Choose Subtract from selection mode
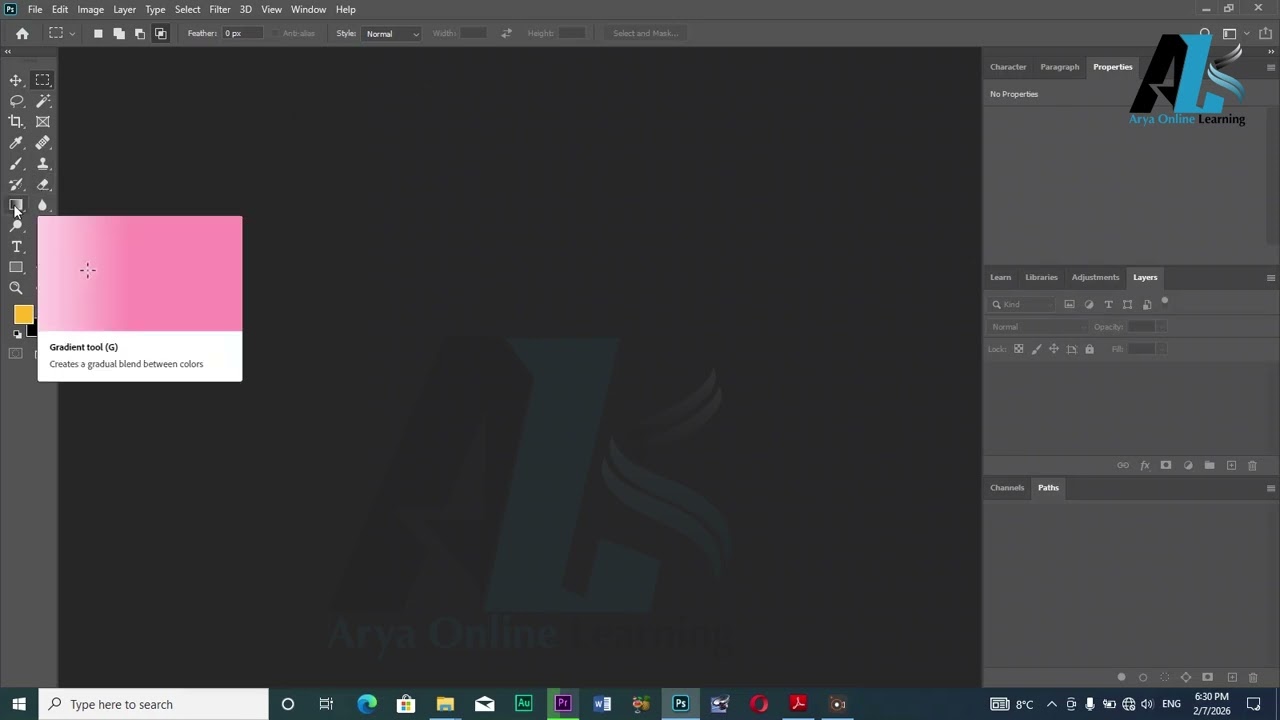Image resolution: width=1280 pixels, height=720 pixels. 140,33
